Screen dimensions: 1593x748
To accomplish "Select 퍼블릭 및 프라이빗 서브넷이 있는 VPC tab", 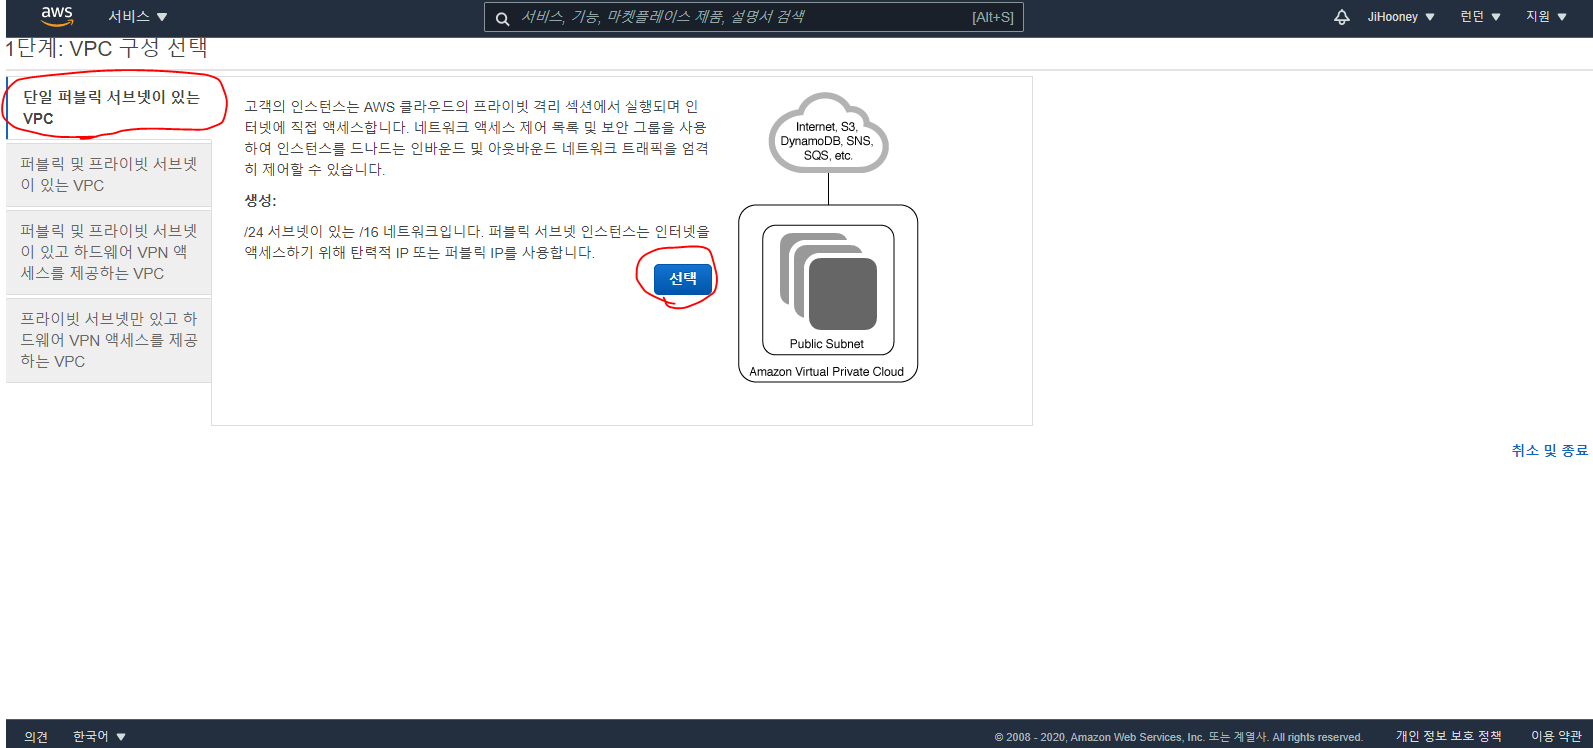I will tap(109, 175).
